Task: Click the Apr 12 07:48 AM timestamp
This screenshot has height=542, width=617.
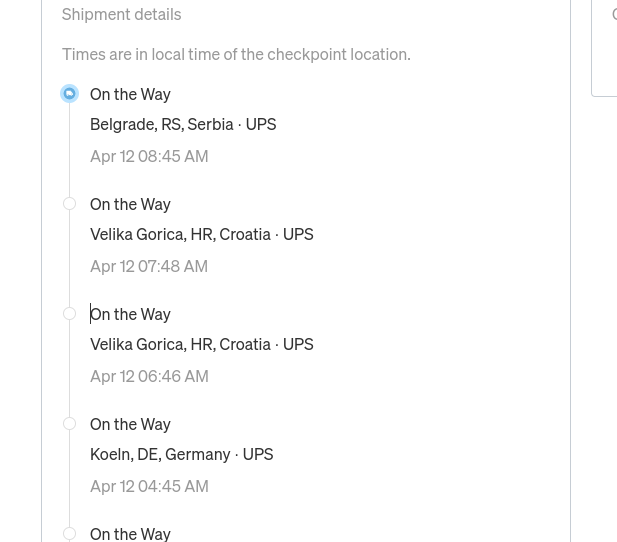Action: tap(149, 266)
